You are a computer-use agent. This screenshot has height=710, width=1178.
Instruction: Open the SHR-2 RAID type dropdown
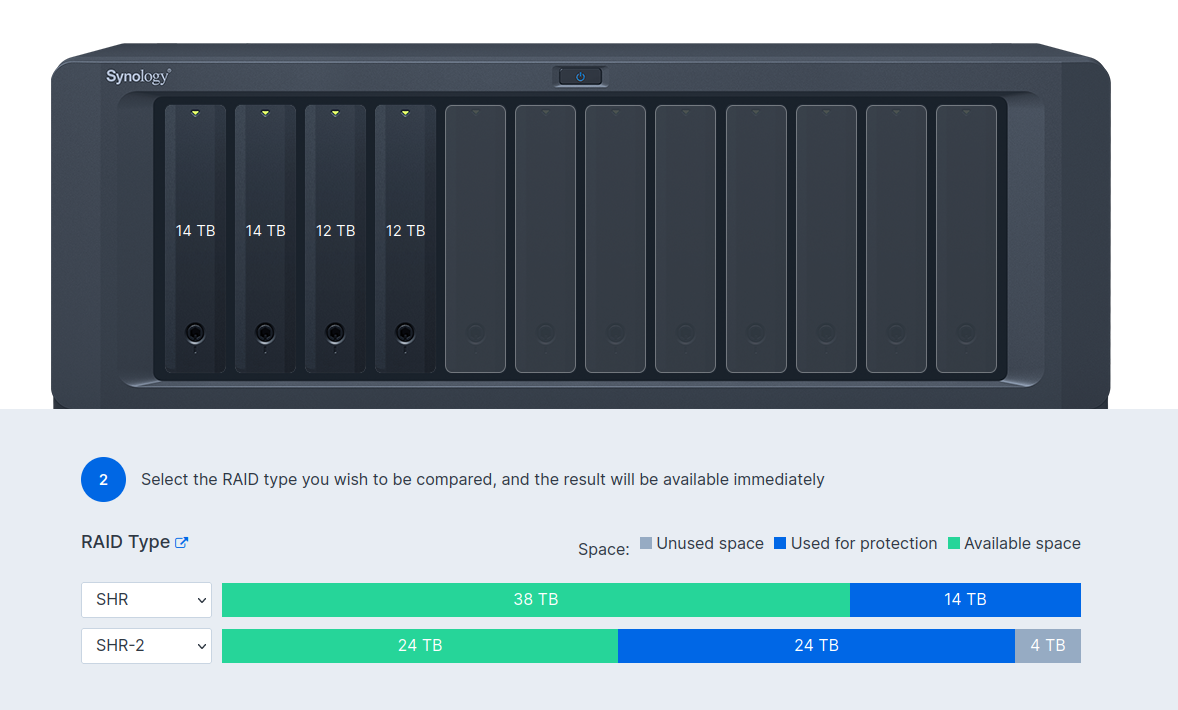coord(146,646)
